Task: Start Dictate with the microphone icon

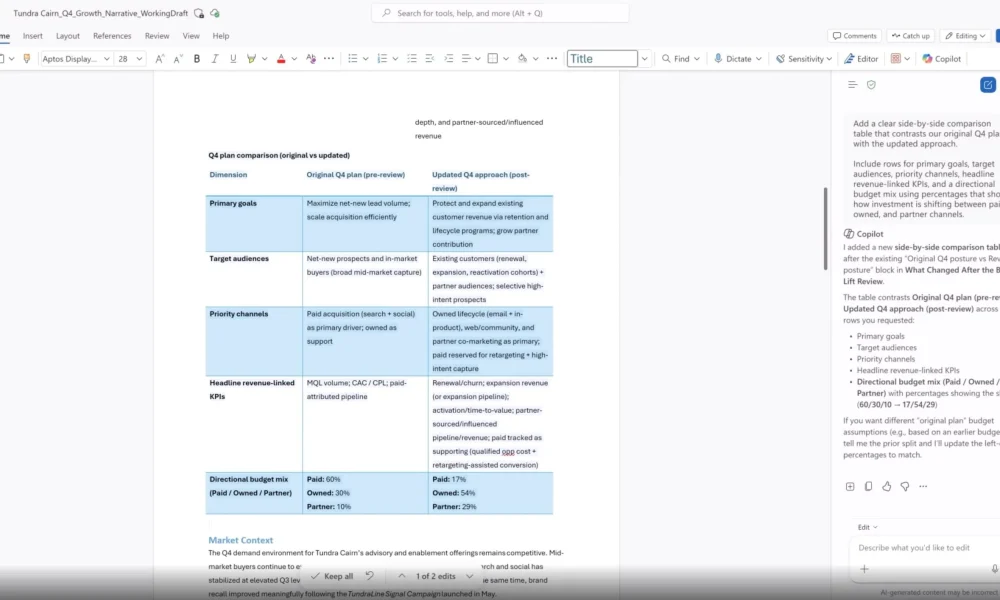Action: pos(733,59)
